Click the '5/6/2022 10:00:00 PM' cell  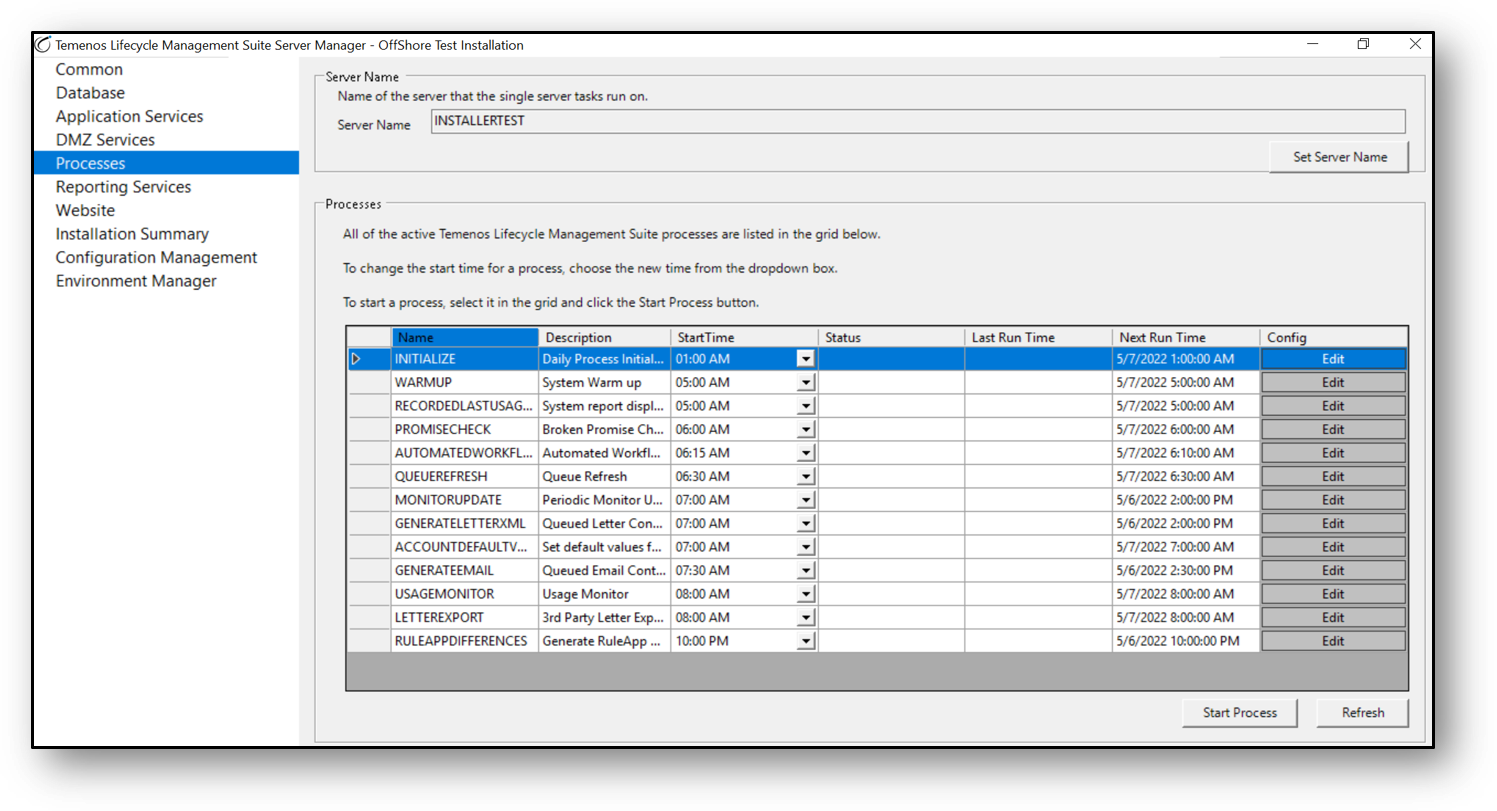coord(1185,641)
